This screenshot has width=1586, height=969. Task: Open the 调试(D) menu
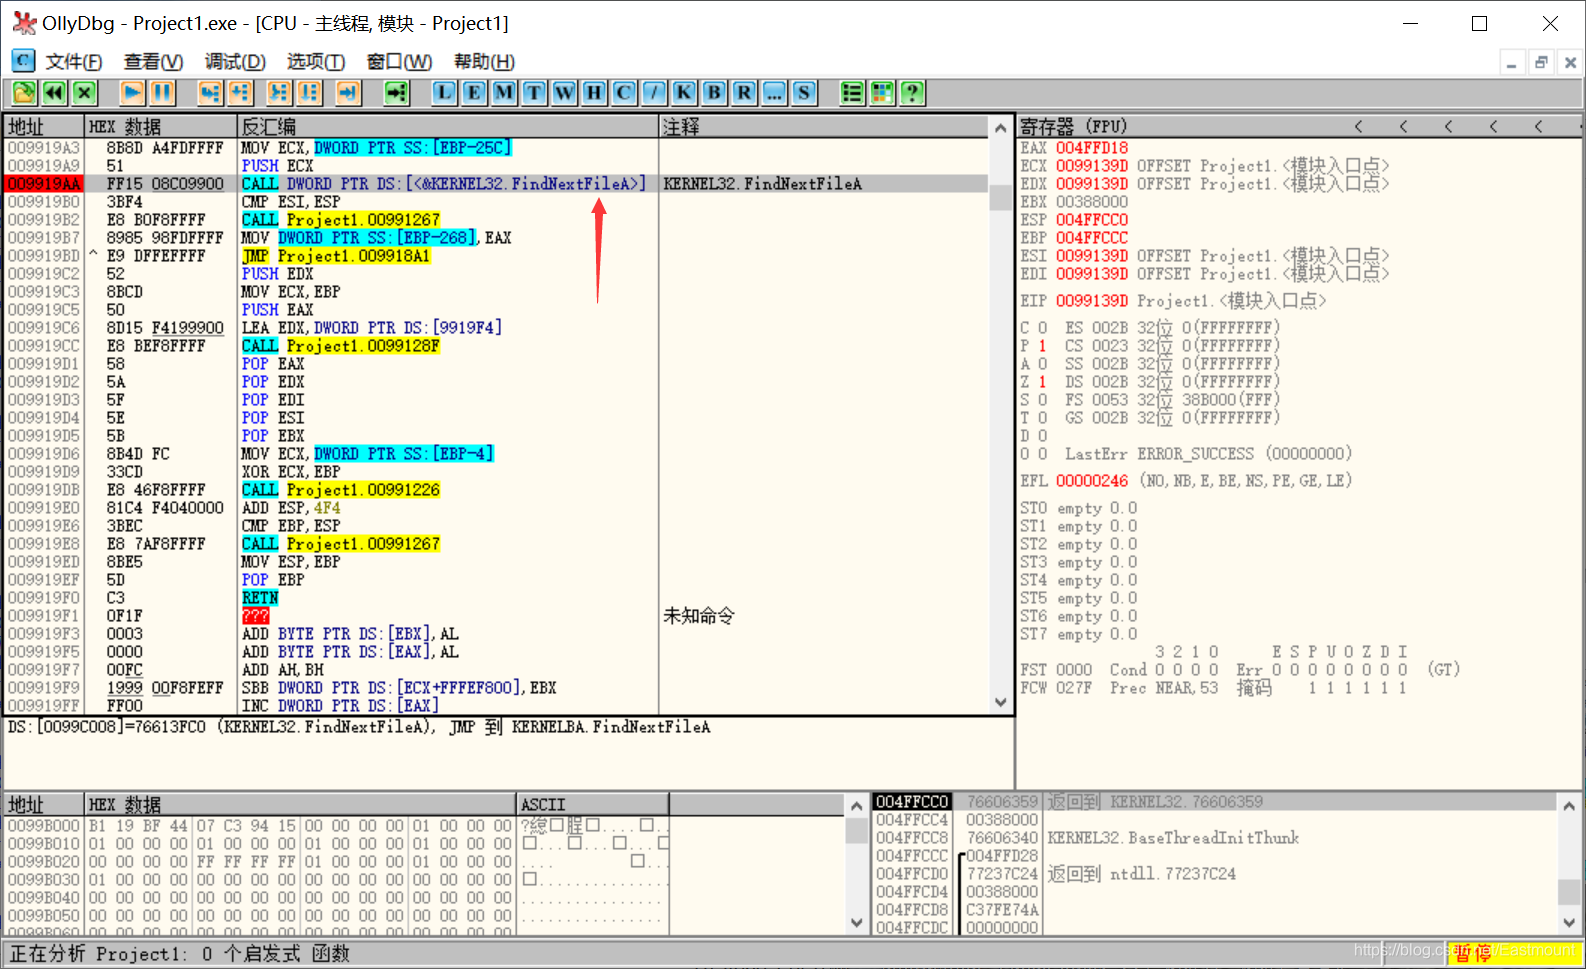pos(235,62)
